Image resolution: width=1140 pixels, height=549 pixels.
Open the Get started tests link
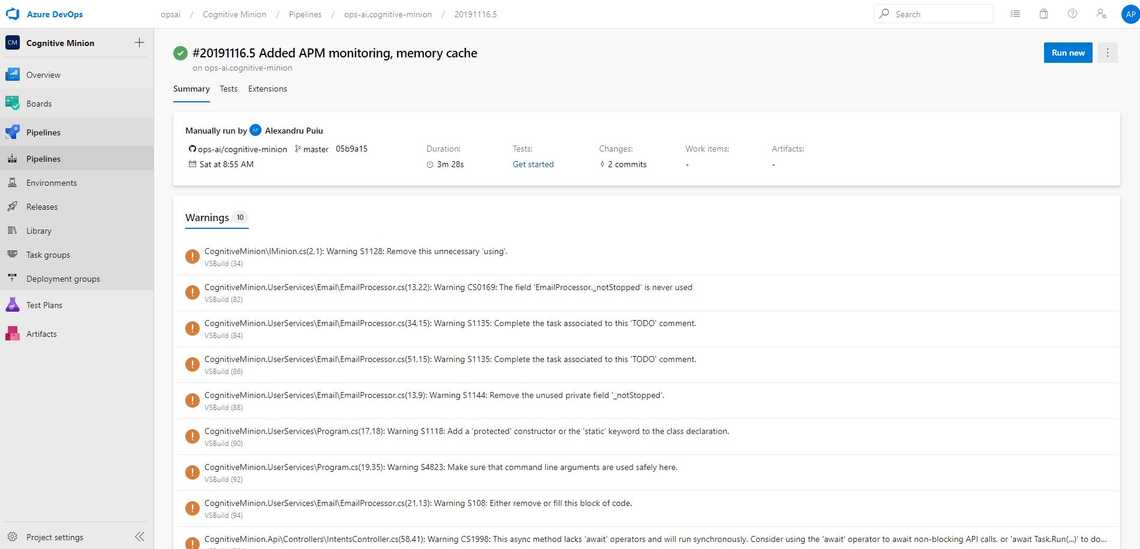(533, 164)
